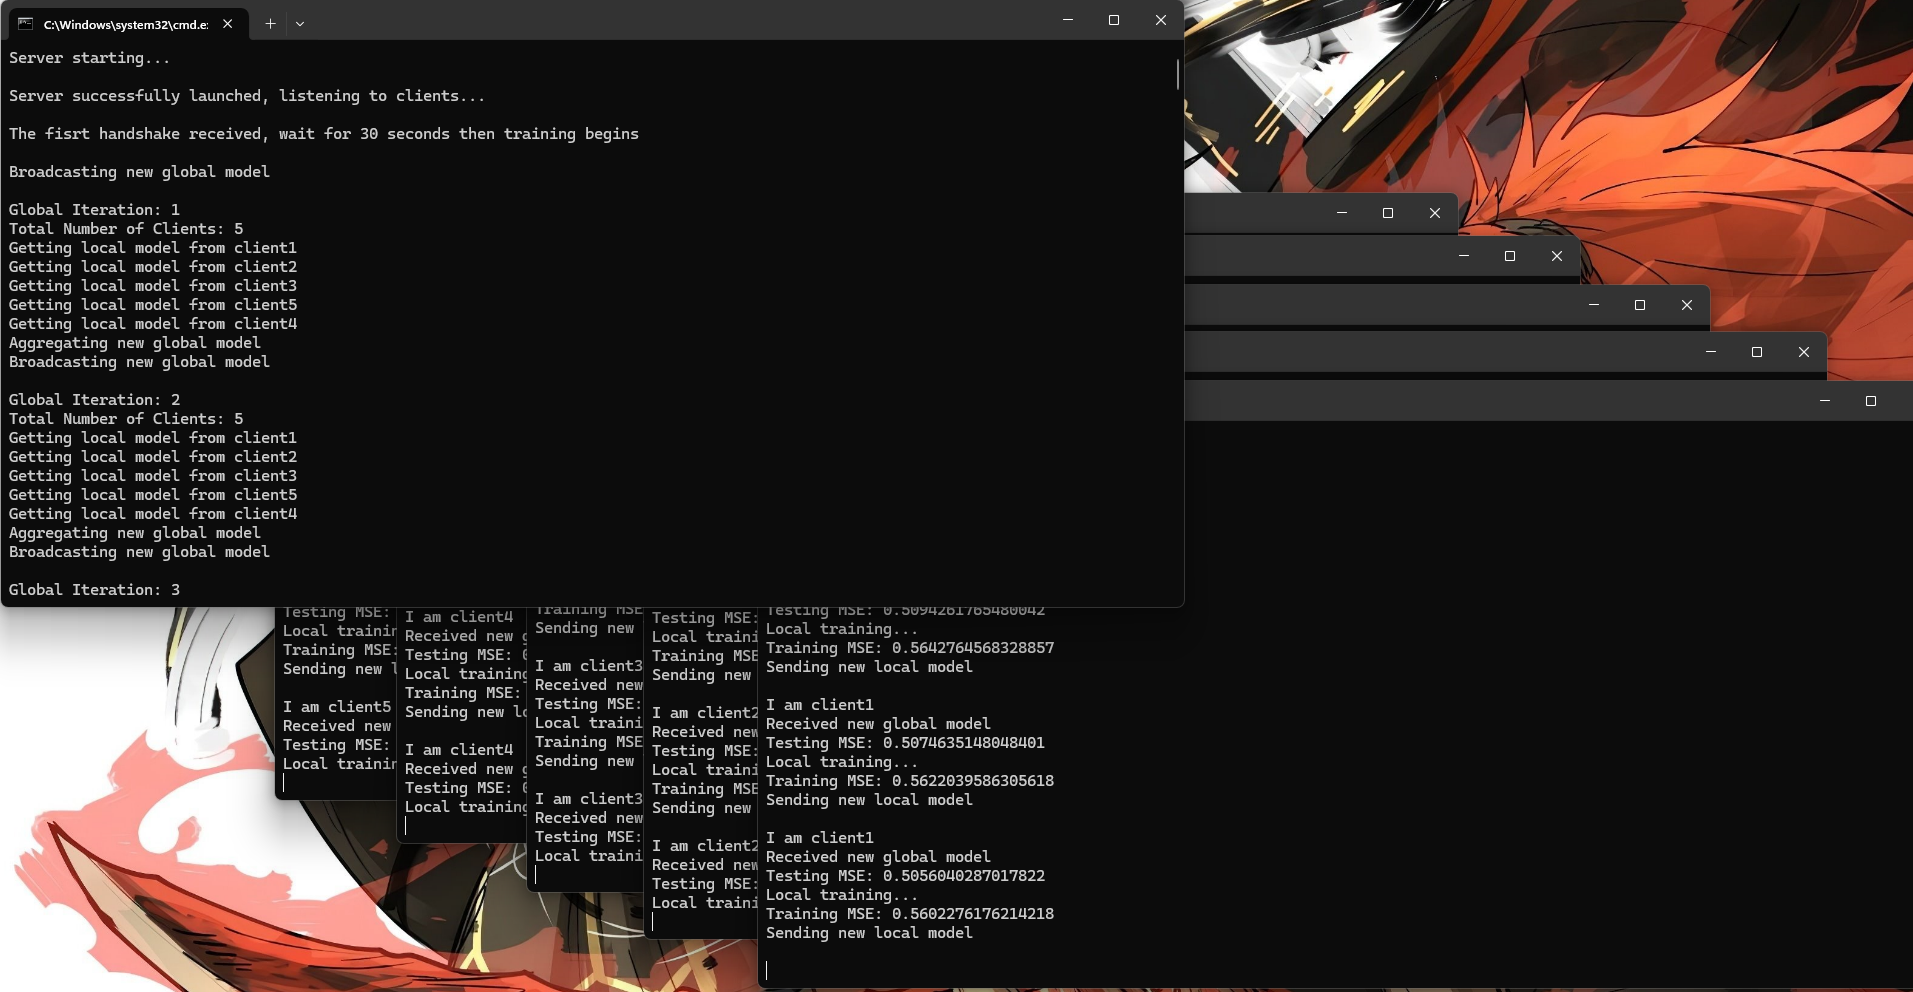This screenshot has height=992, width=1913.
Task: Minimize the client1 terminal window
Action: (x=1825, y=401)
